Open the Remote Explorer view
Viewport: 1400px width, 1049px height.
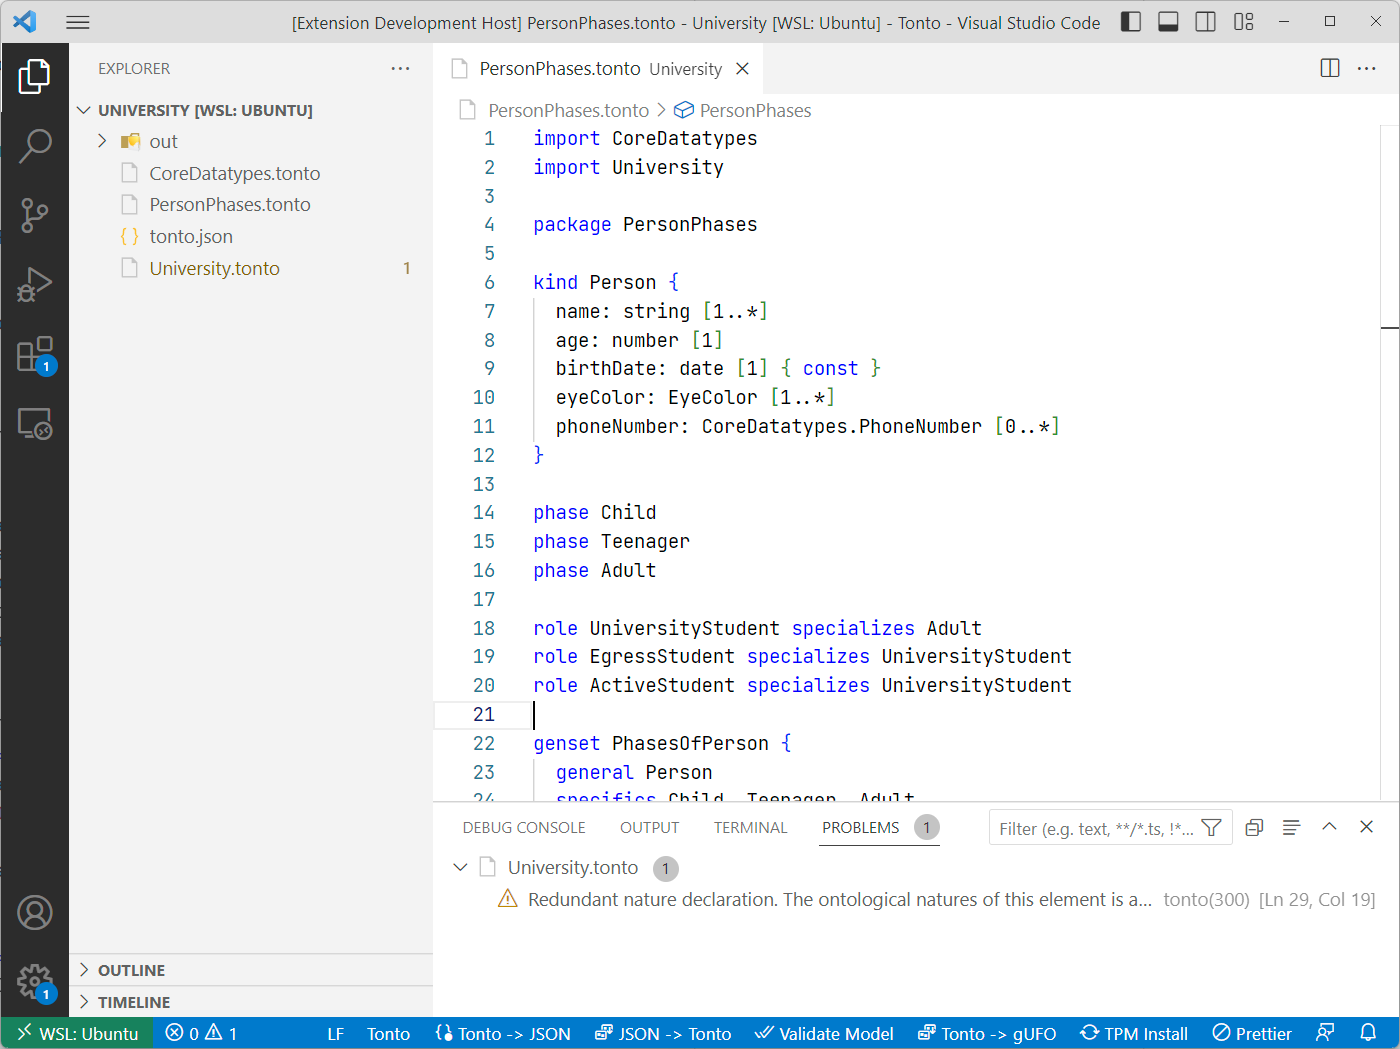tap(34, 424)
